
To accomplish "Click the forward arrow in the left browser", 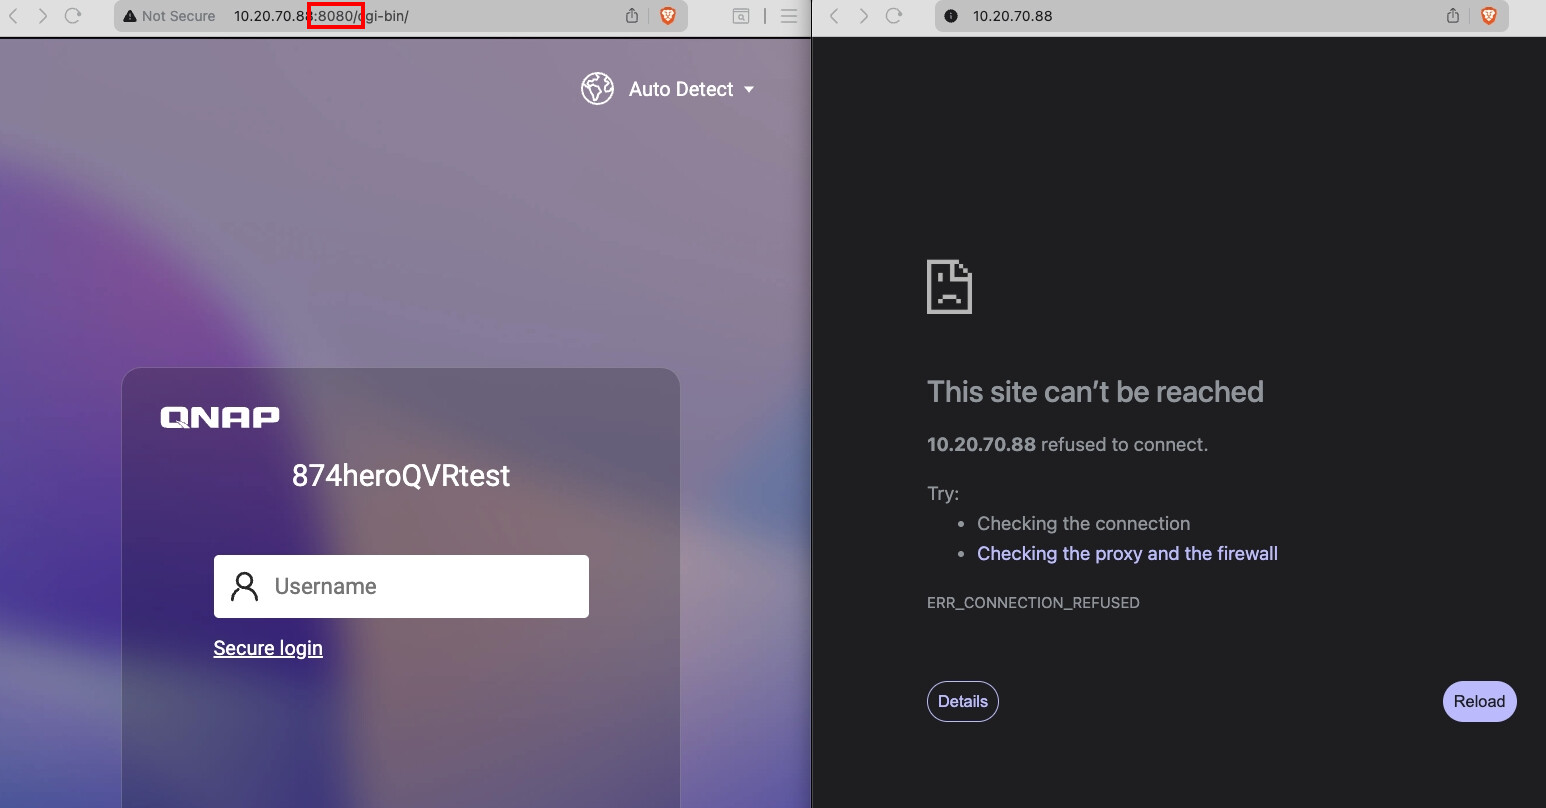I will (x=43, y=16).
